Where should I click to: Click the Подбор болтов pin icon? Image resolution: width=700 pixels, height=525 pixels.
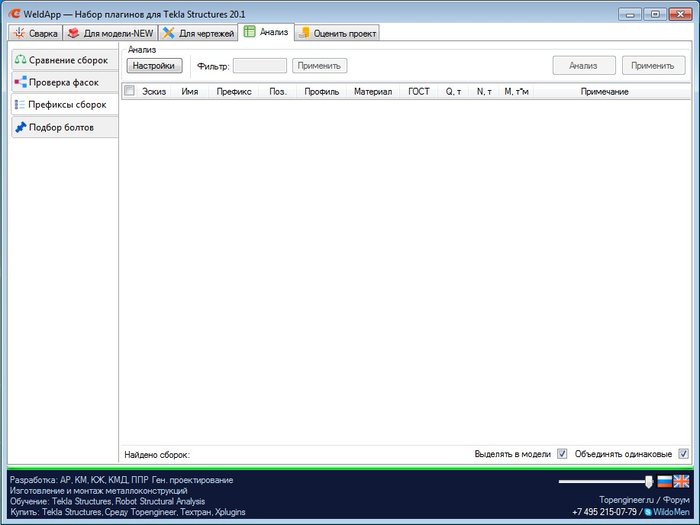point(21,127)
